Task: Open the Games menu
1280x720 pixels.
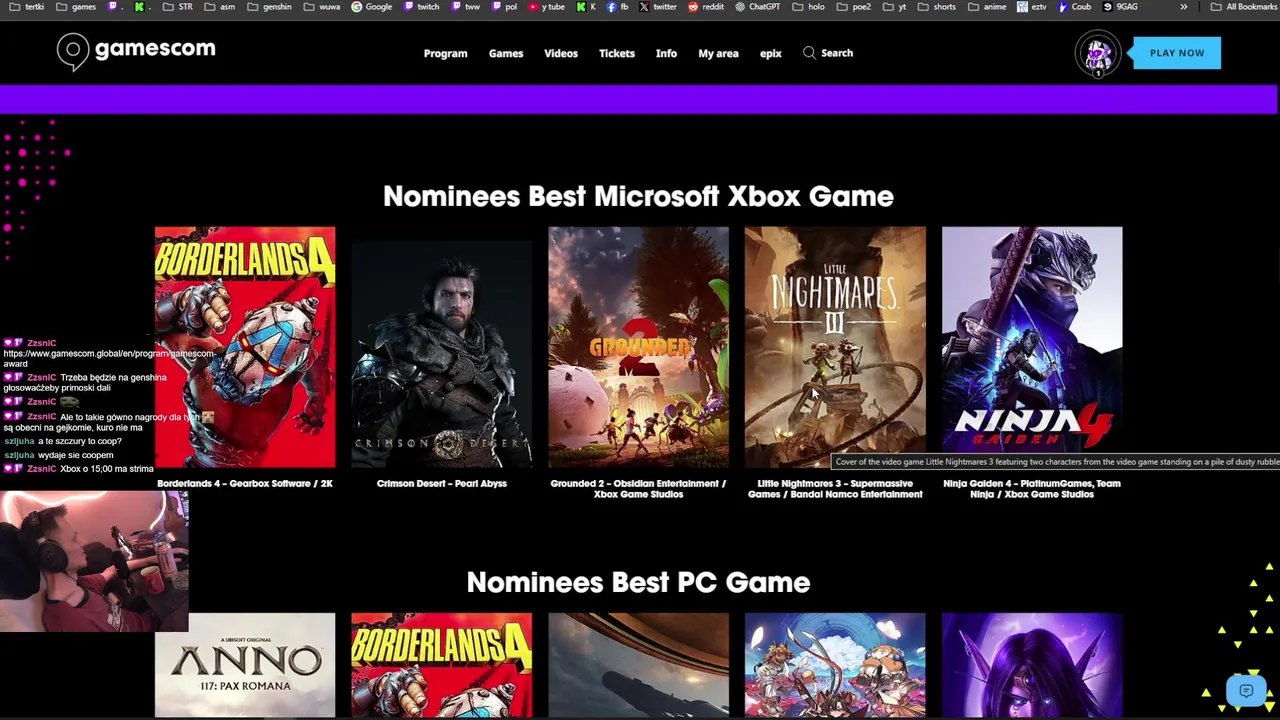Action: coord(506,53)
